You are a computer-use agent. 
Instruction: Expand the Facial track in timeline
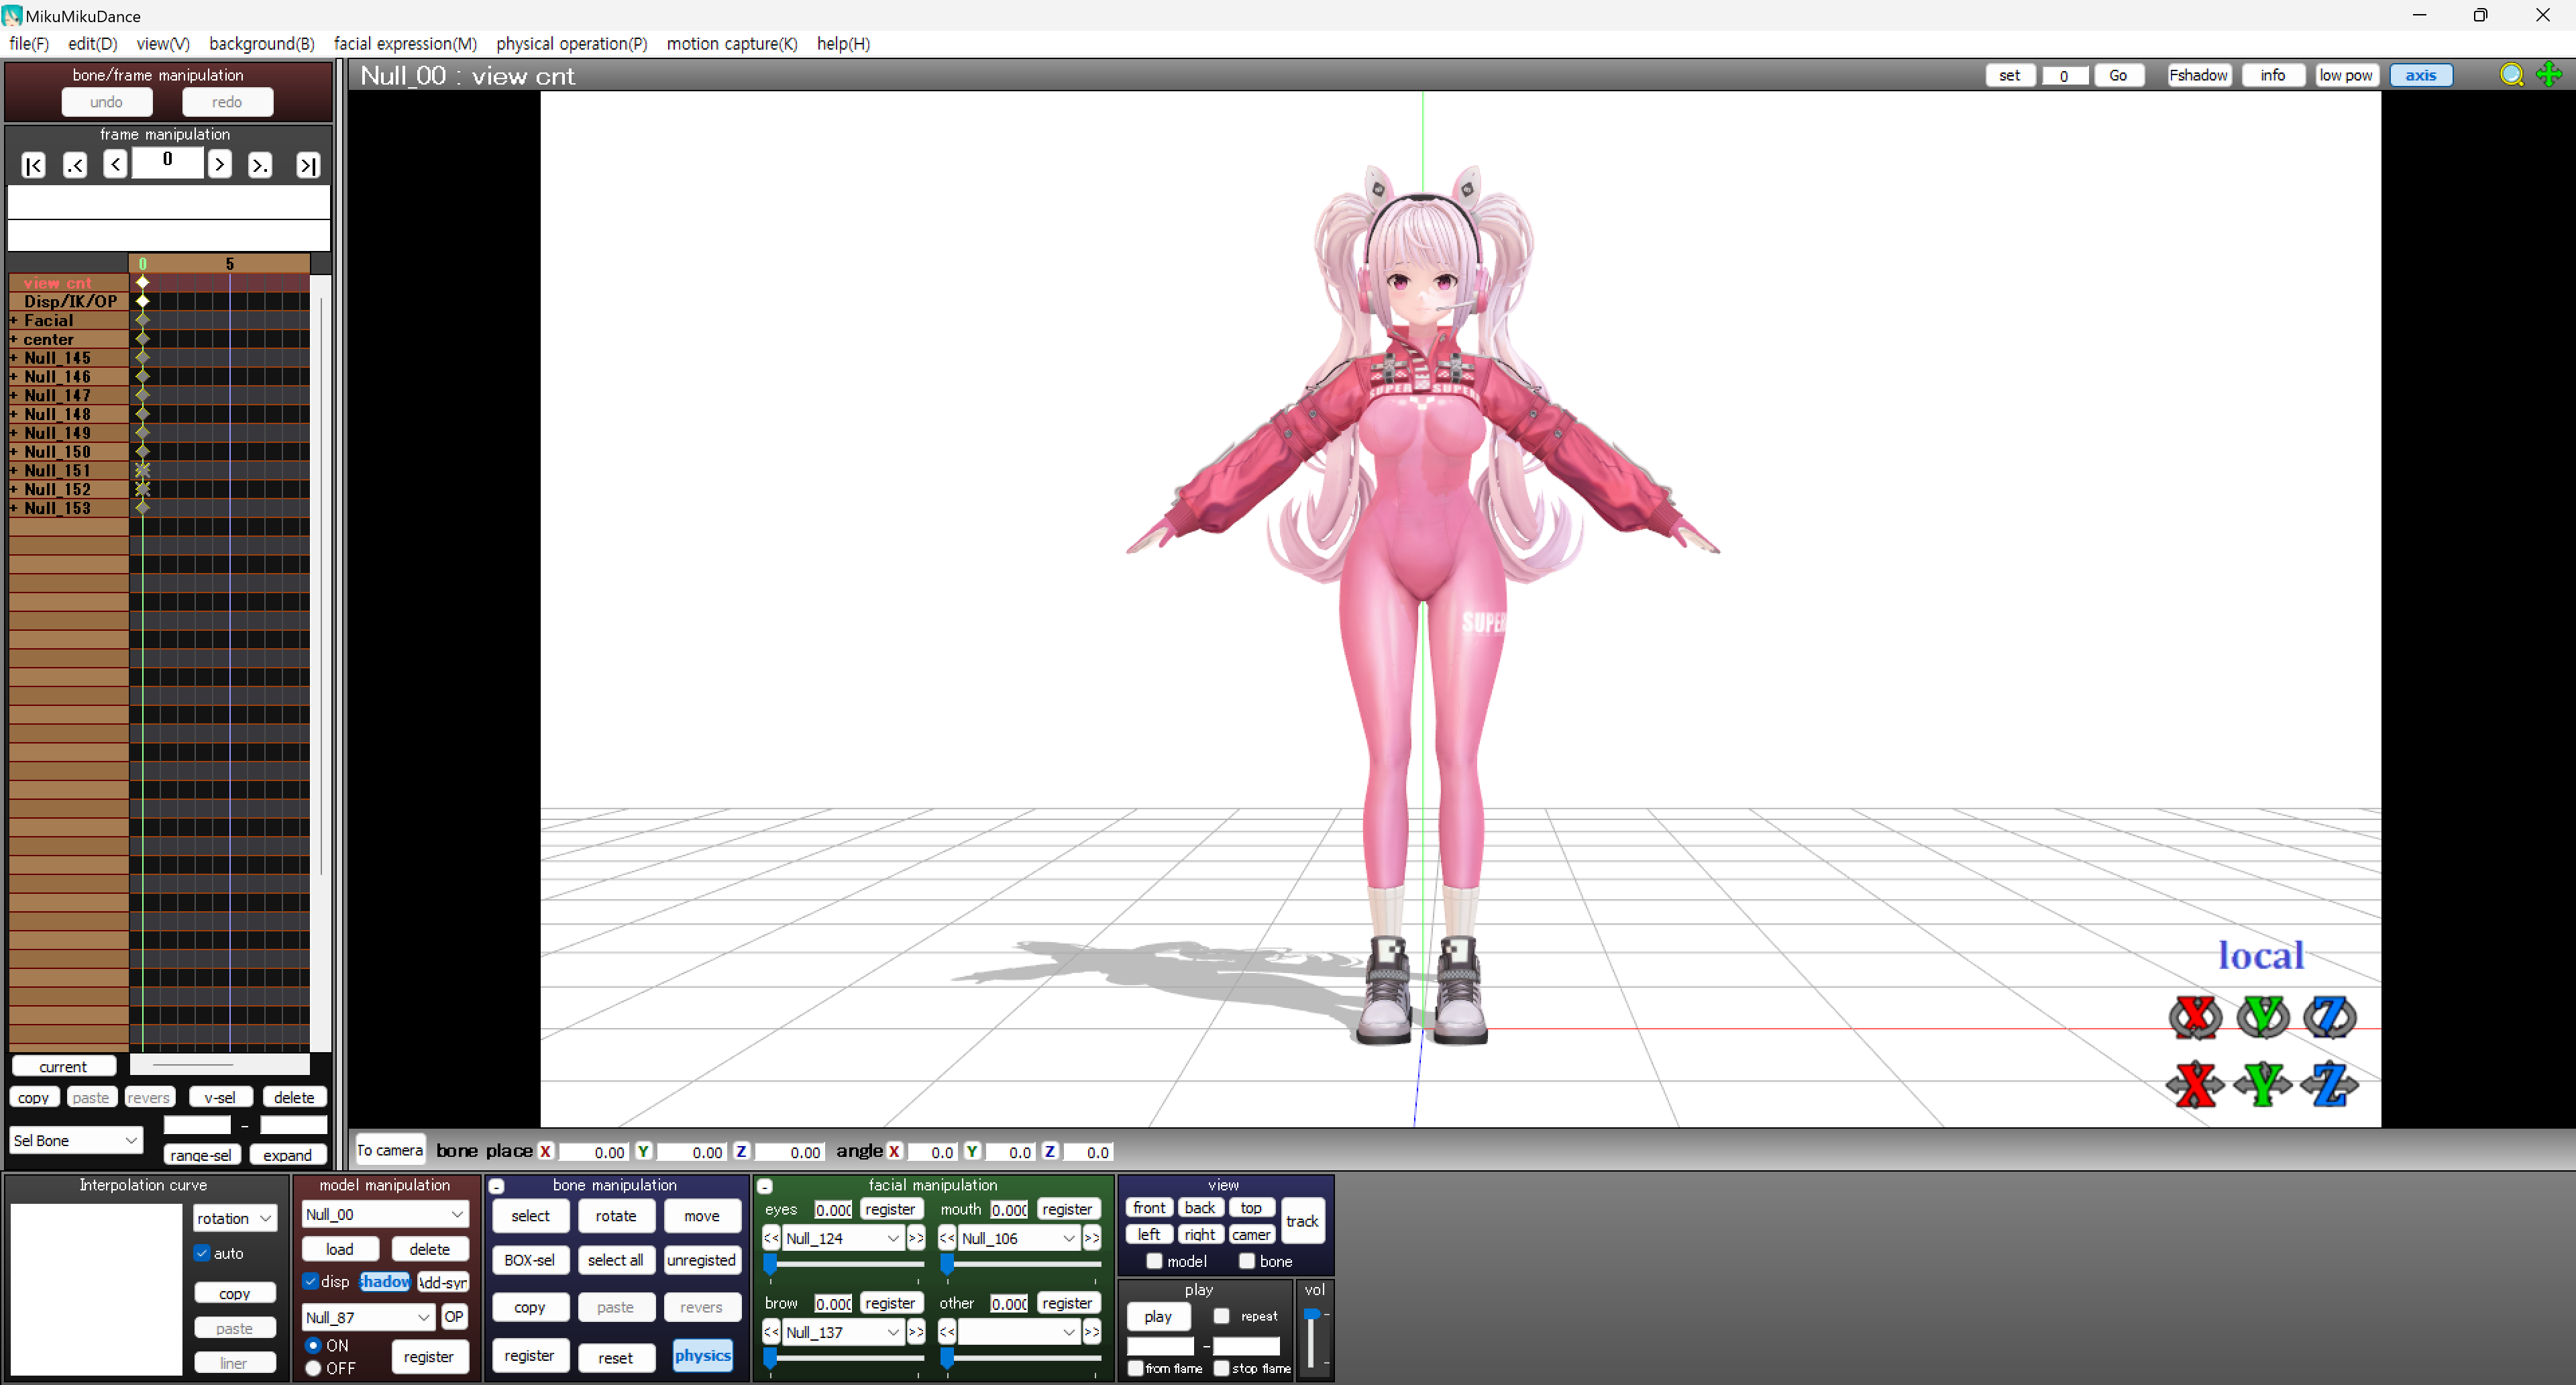(14, 321)
